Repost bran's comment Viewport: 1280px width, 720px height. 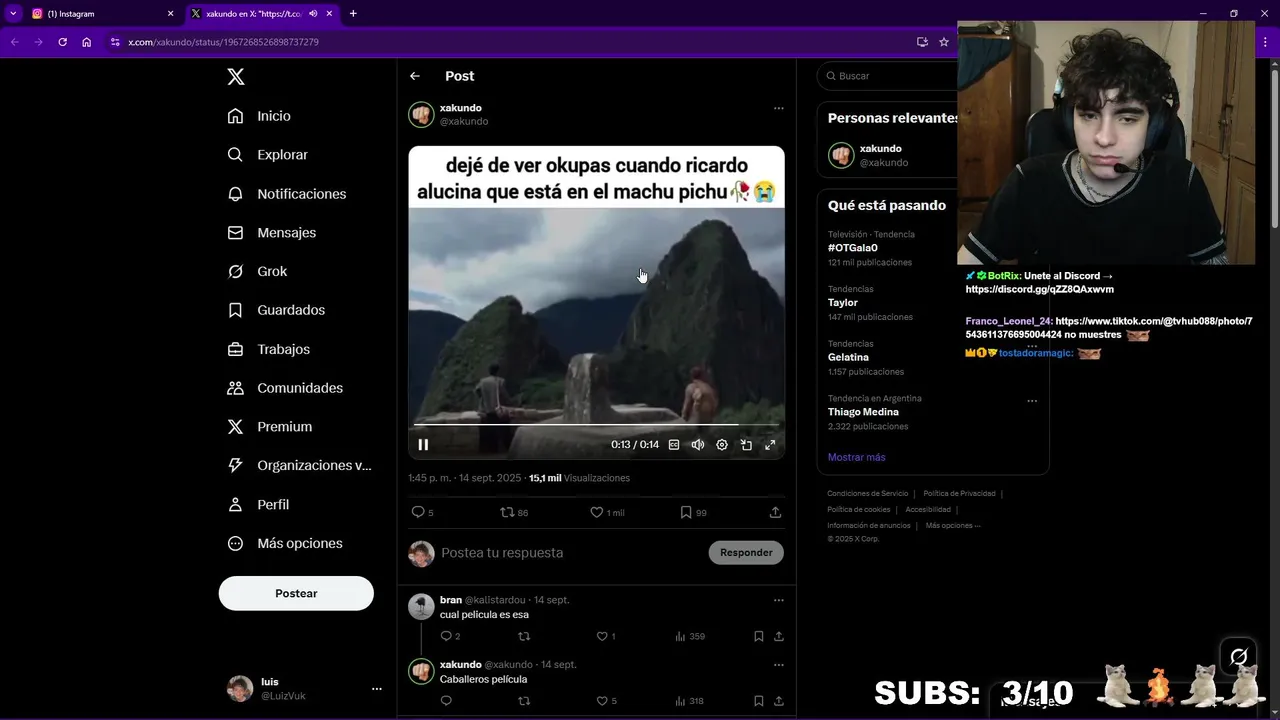tap(524, 636)
